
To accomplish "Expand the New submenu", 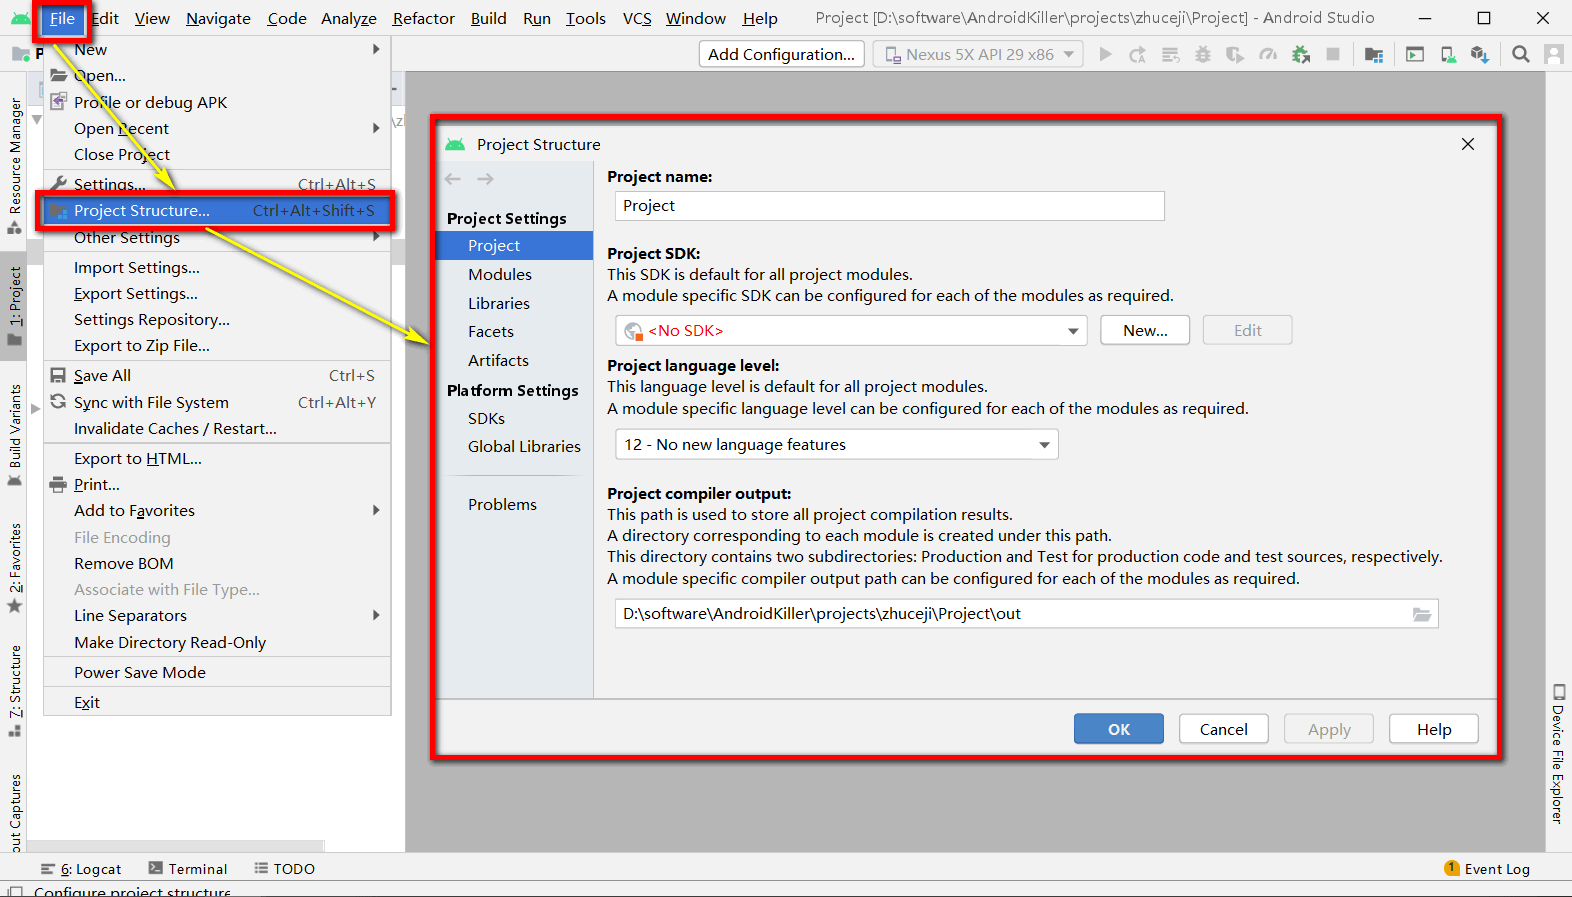I will click(x=216, y=49).
